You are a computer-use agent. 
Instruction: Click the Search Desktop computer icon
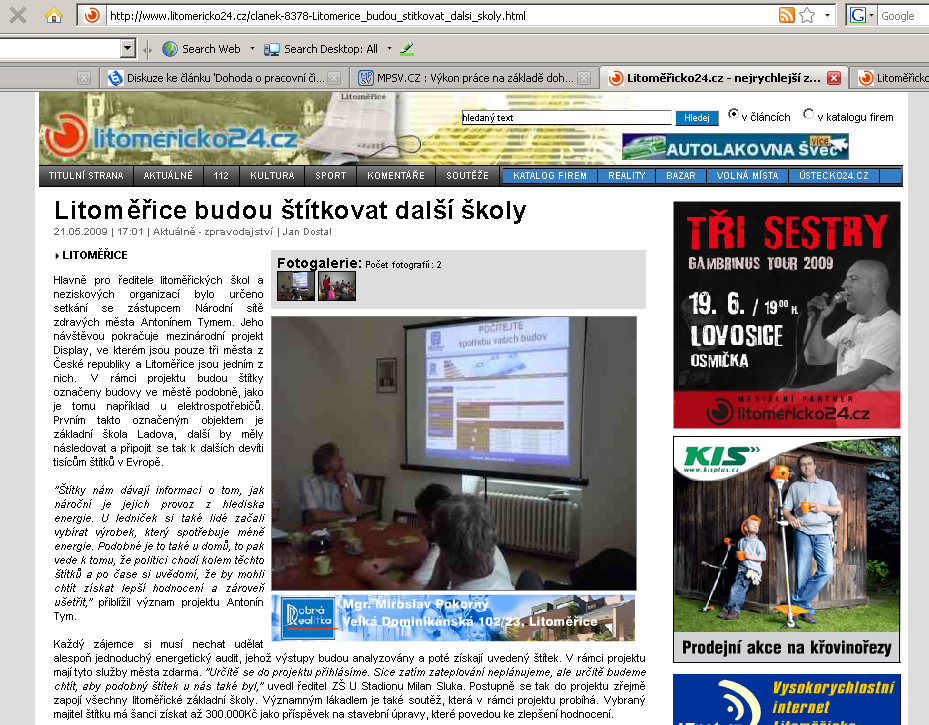coord(272,49)
